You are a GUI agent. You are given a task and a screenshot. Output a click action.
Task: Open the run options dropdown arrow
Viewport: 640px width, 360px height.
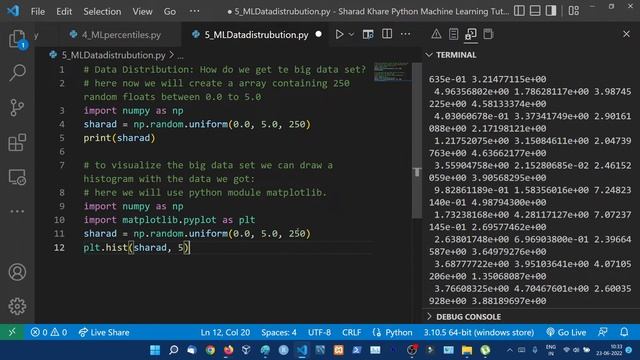pyautogui.click(x=351, y=35)
